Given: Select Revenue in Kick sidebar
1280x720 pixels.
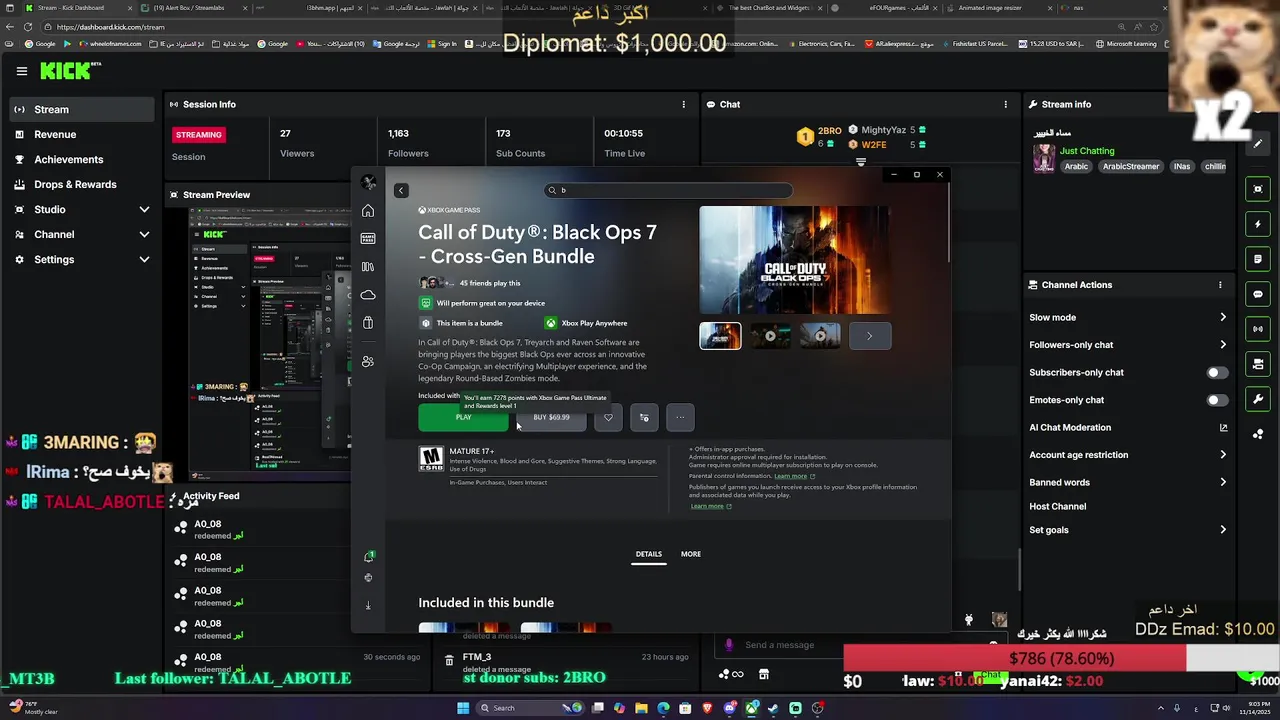Looking at the screenshot, I should click(81, 134).
